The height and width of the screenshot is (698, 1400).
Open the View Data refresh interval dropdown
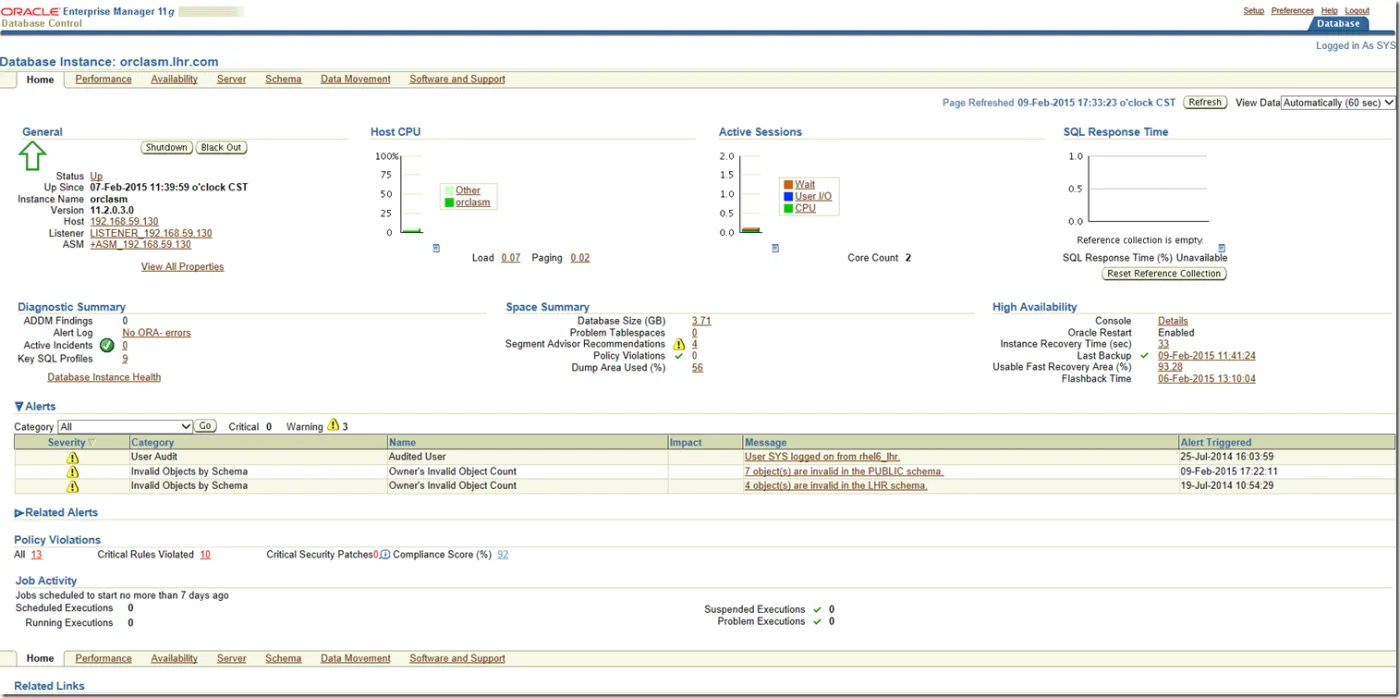click(1337, 103)
